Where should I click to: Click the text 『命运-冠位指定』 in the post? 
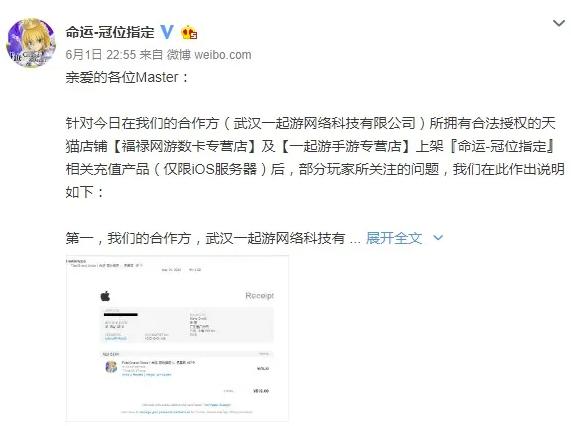point(503,146)
